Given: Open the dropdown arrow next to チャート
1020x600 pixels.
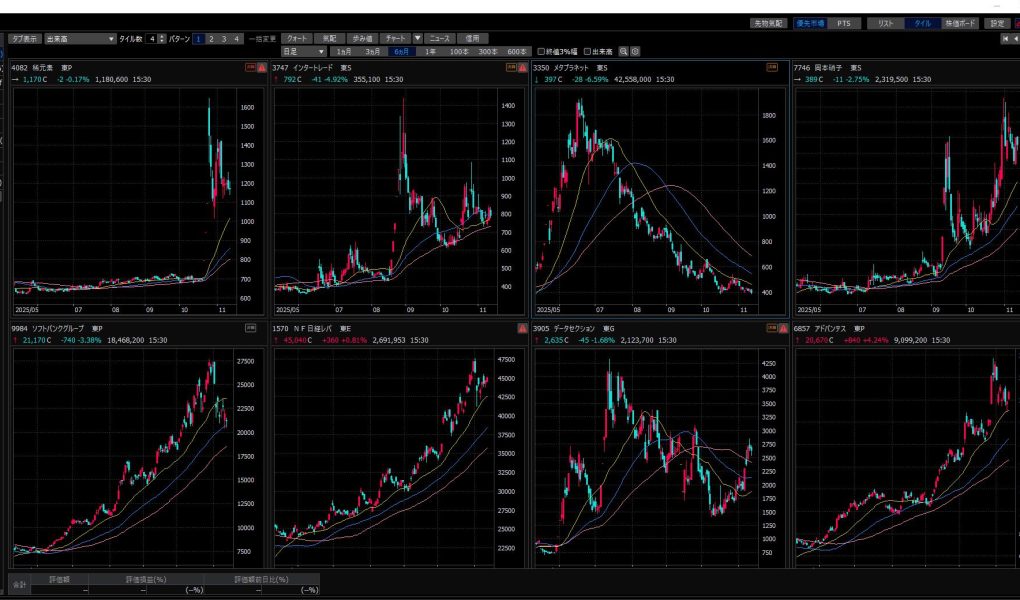Looking at the screenshot, I should (x=418, y=39).
